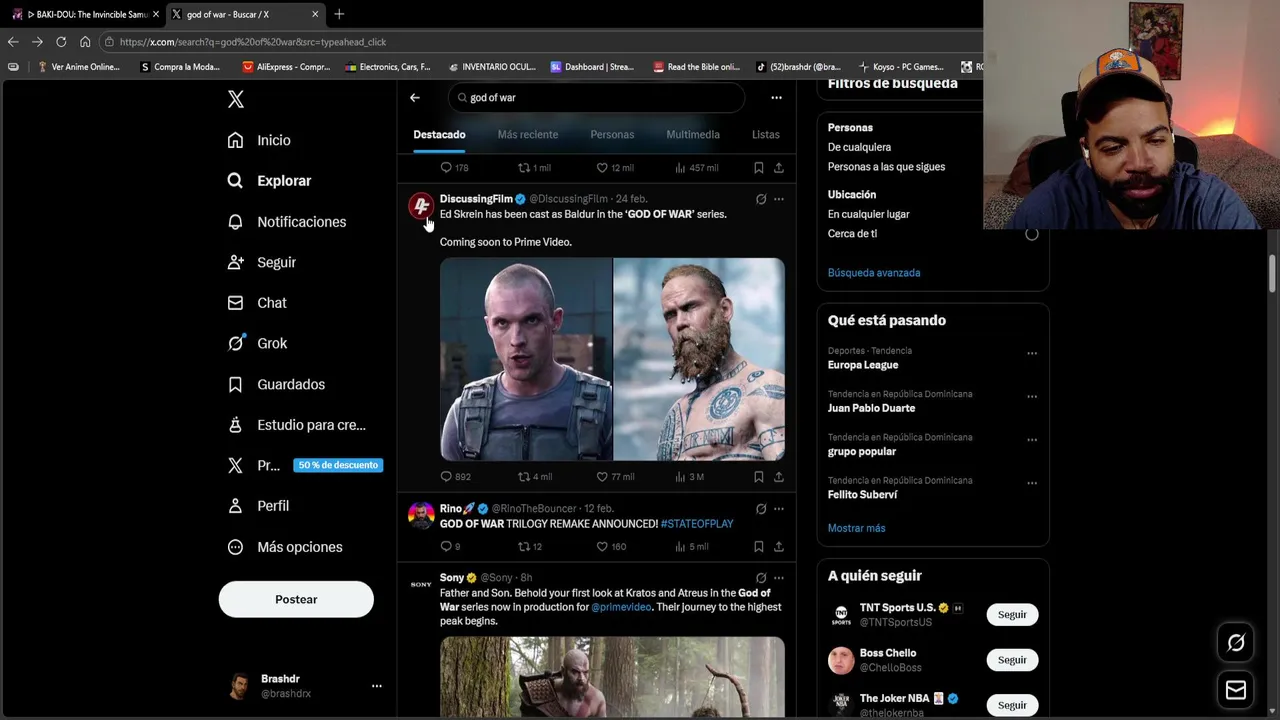Follow TNT Sports U.S. with Seguir
This screenshot has height=720, width=1280.
coord(1012,615)
